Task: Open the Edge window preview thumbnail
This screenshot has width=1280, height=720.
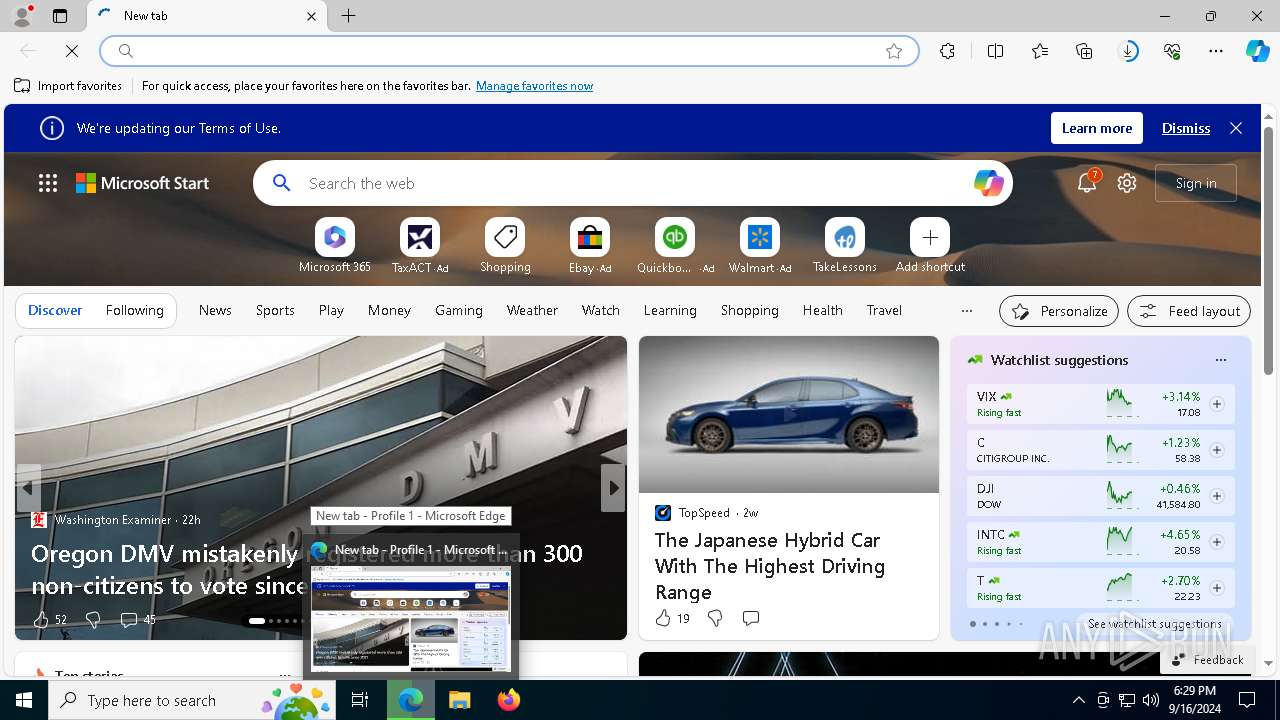Action: pyautogui.click(x=411, y=617)
